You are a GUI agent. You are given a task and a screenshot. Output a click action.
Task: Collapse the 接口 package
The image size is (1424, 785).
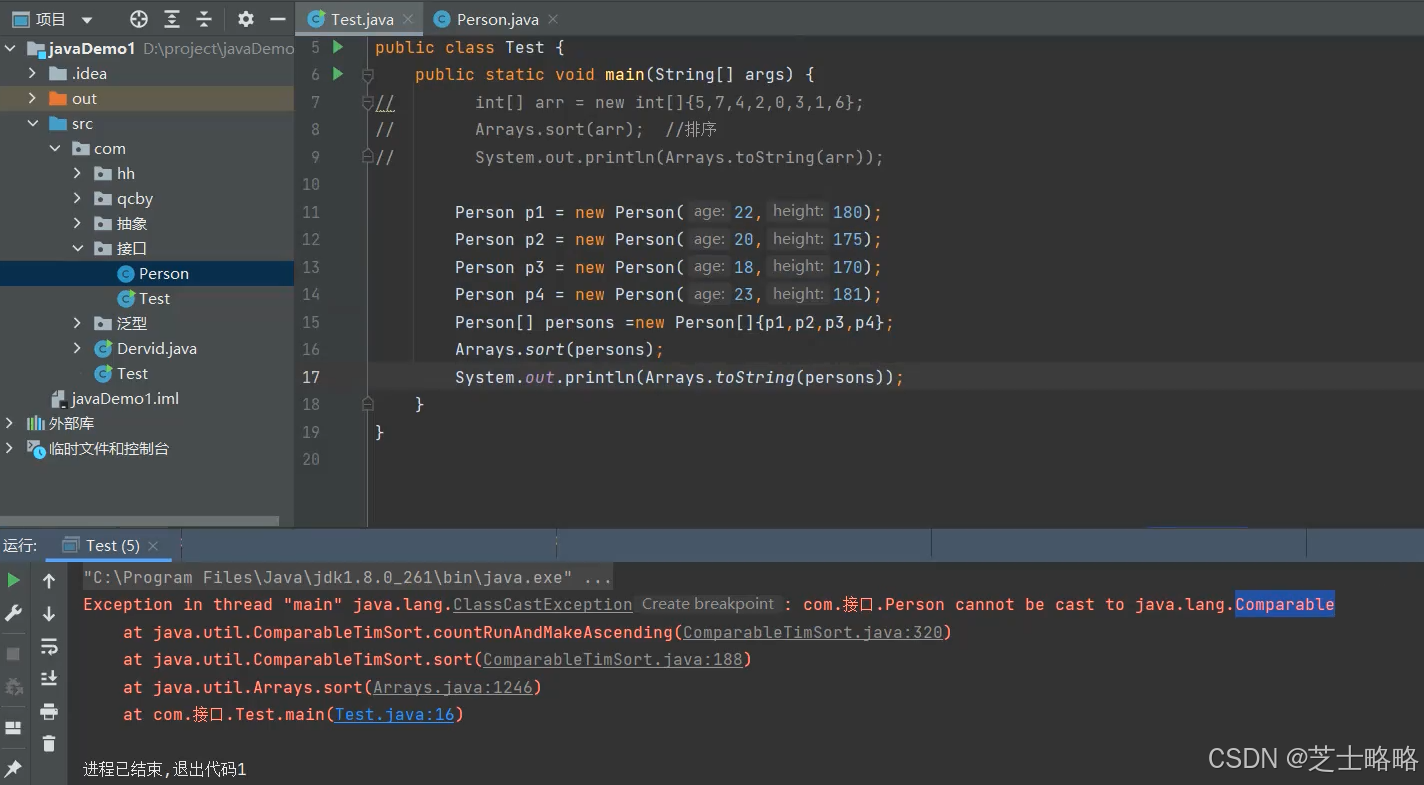click(77, 248)
